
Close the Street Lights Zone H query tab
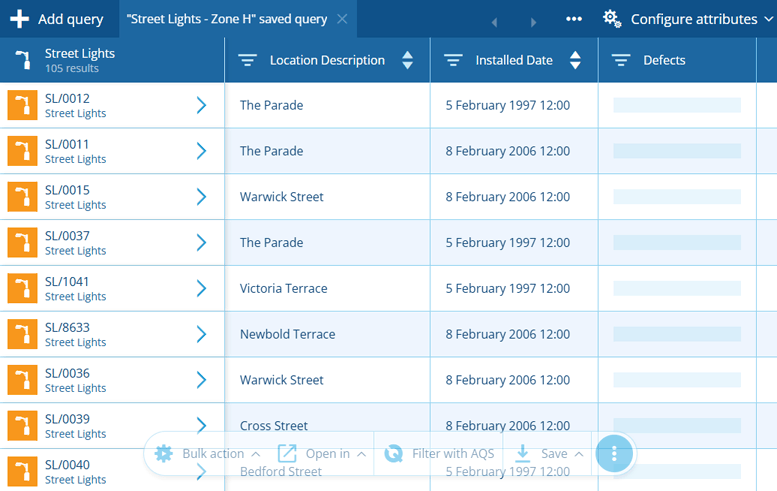pos(342,19)
